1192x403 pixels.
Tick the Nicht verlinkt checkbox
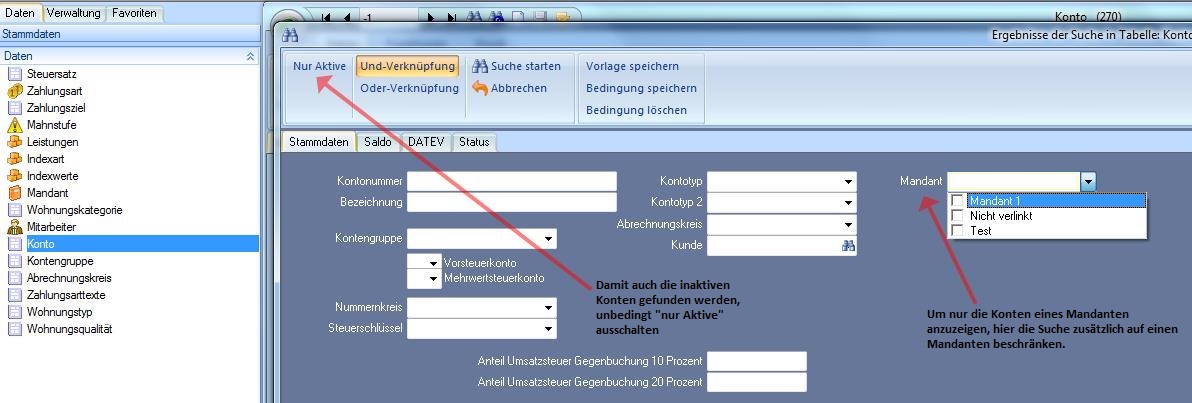click(958, 216)
